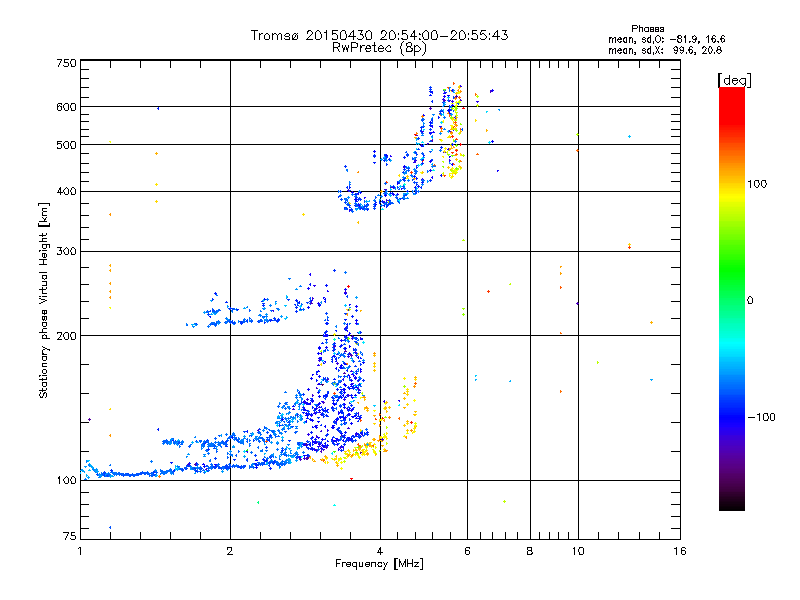Click the y-axis tick label '300'
Viewport: 800px width, 600px height.
pyautogui.click(x=66, y=251)
